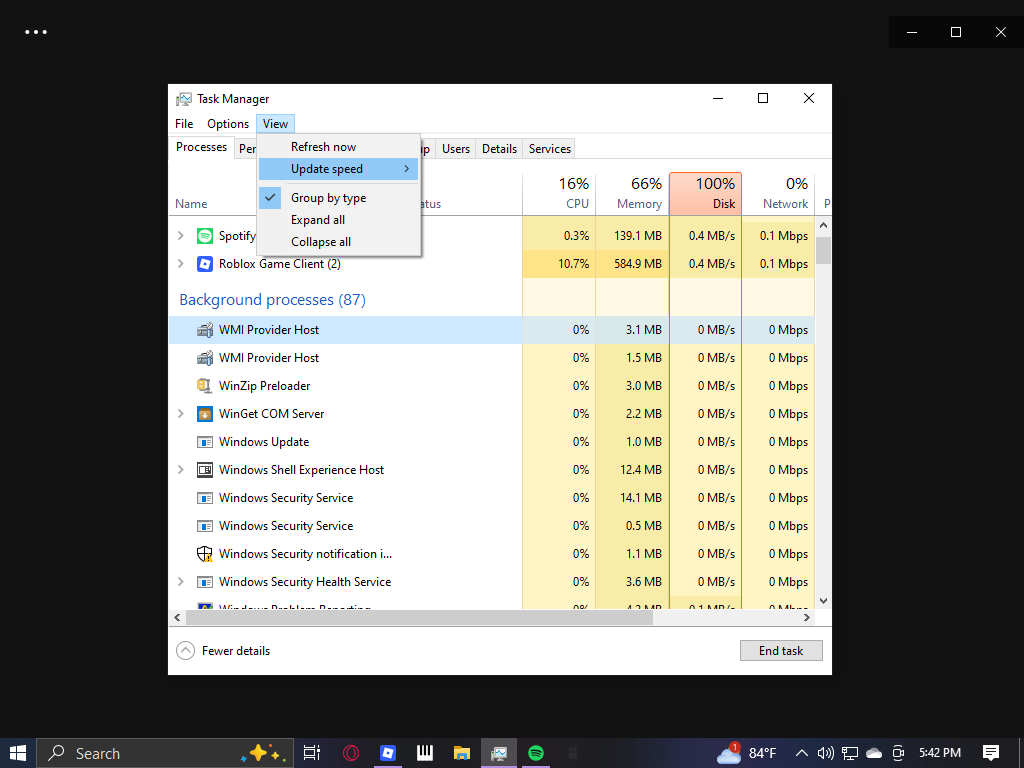The height and width of the screenshot is (768, 1024).
Task: Click the horizontal scrollbar right arrow
Action: [x=807, y=617]
